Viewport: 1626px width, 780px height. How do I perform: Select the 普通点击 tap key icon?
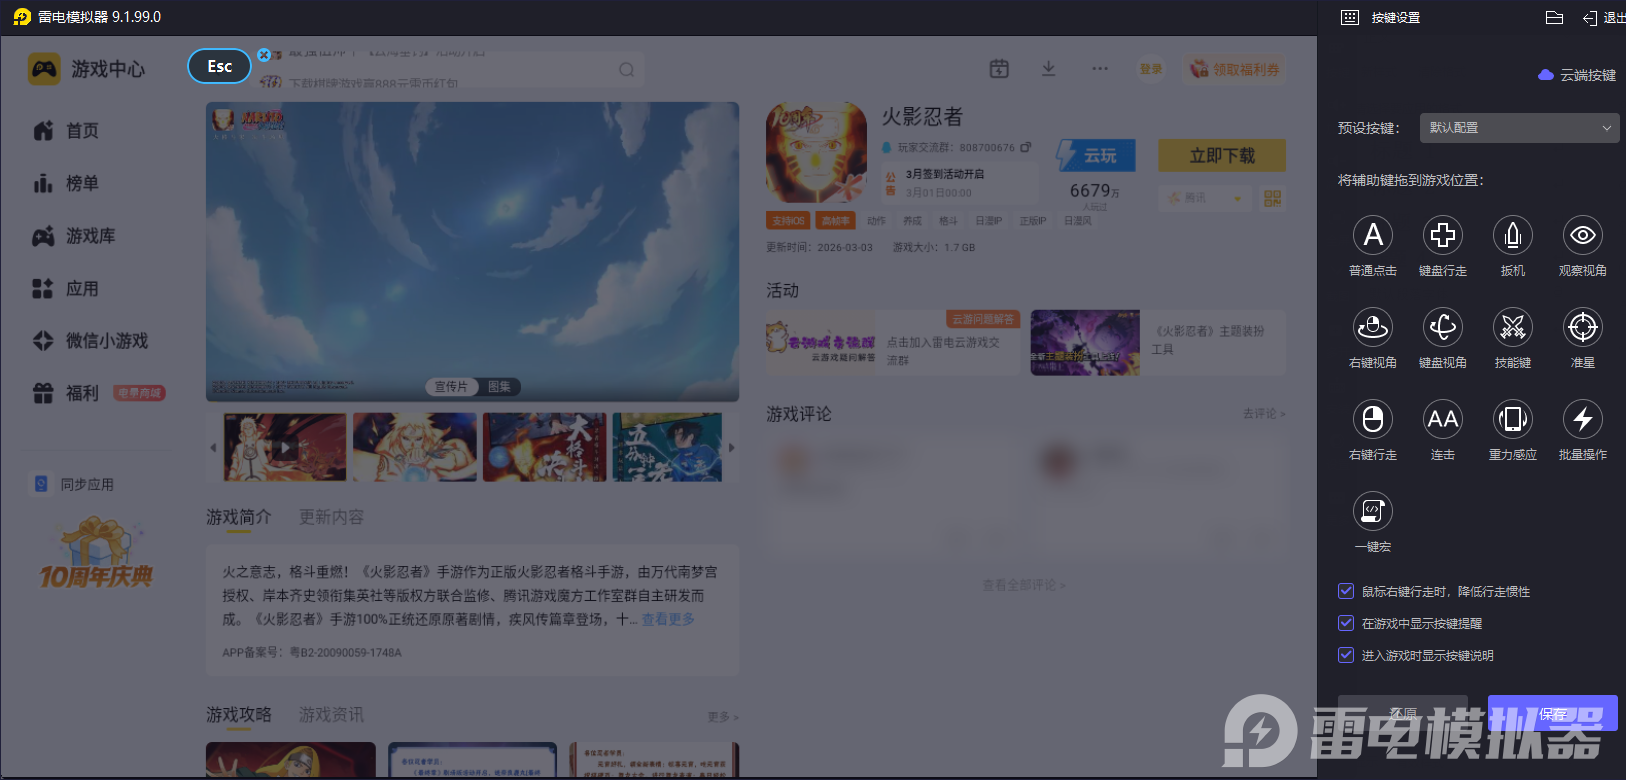pos(1373,235)
